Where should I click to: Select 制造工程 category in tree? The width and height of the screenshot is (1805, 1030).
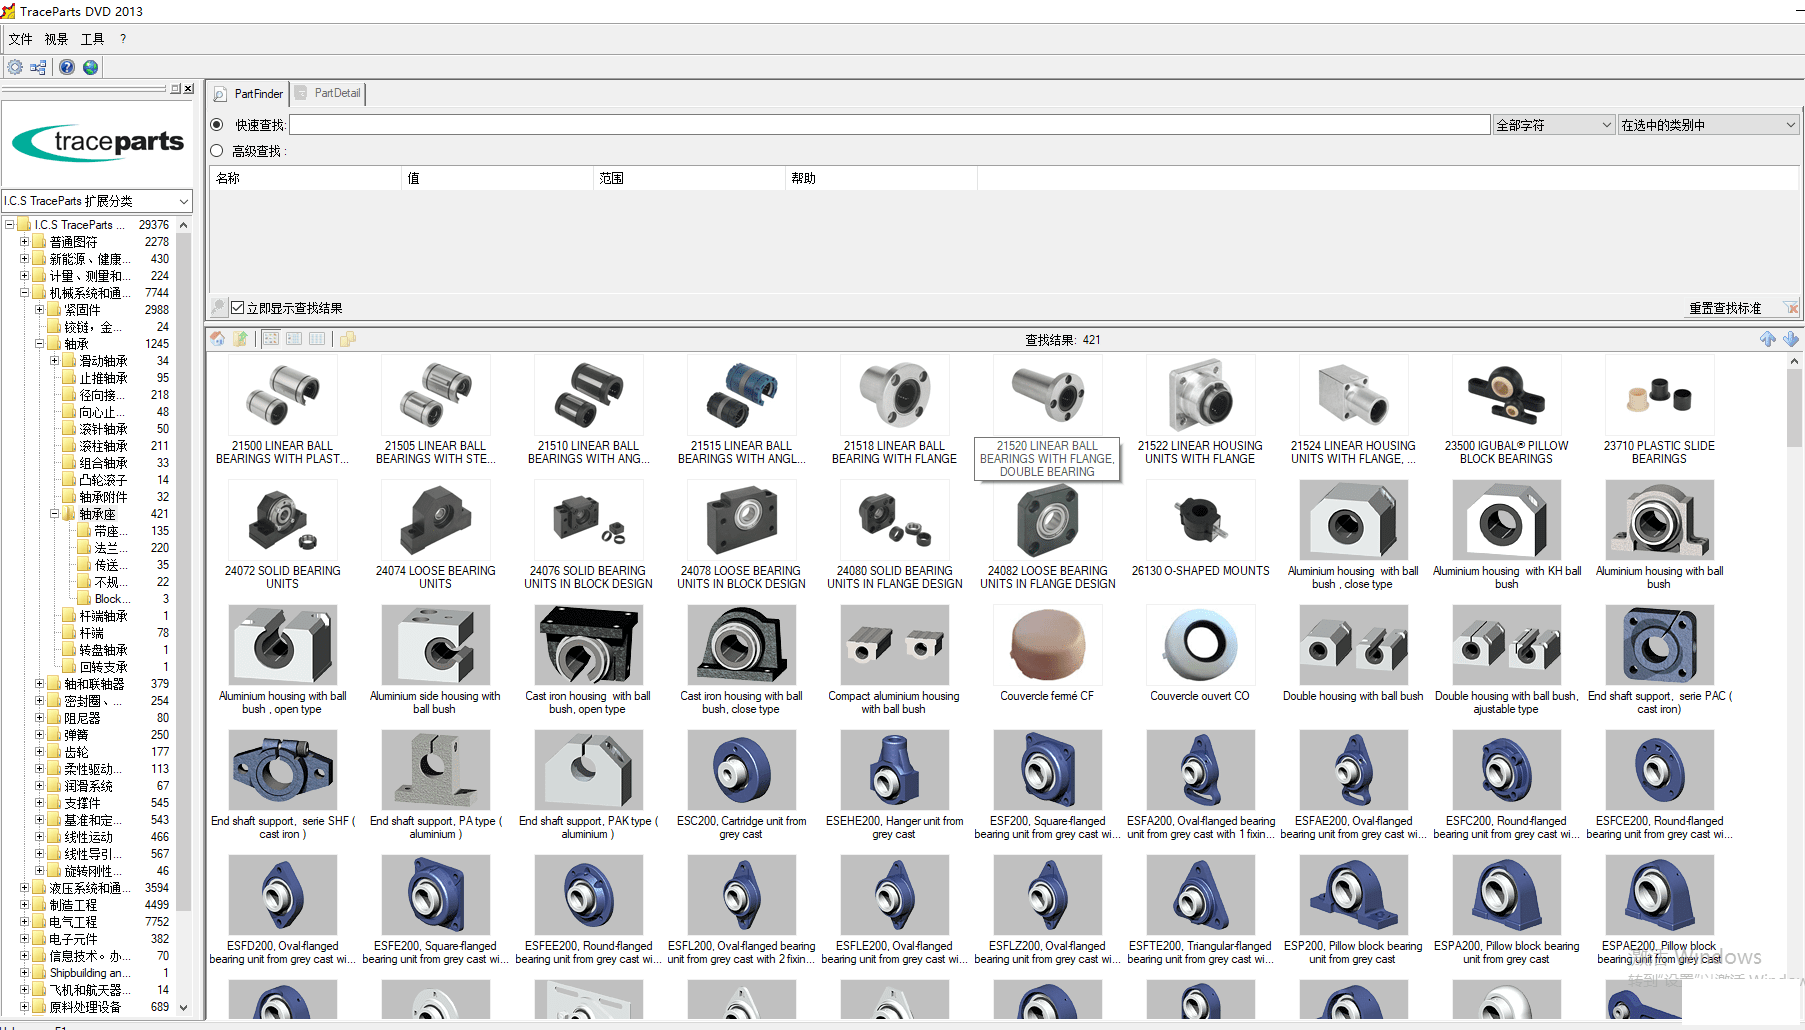(73, 905)
